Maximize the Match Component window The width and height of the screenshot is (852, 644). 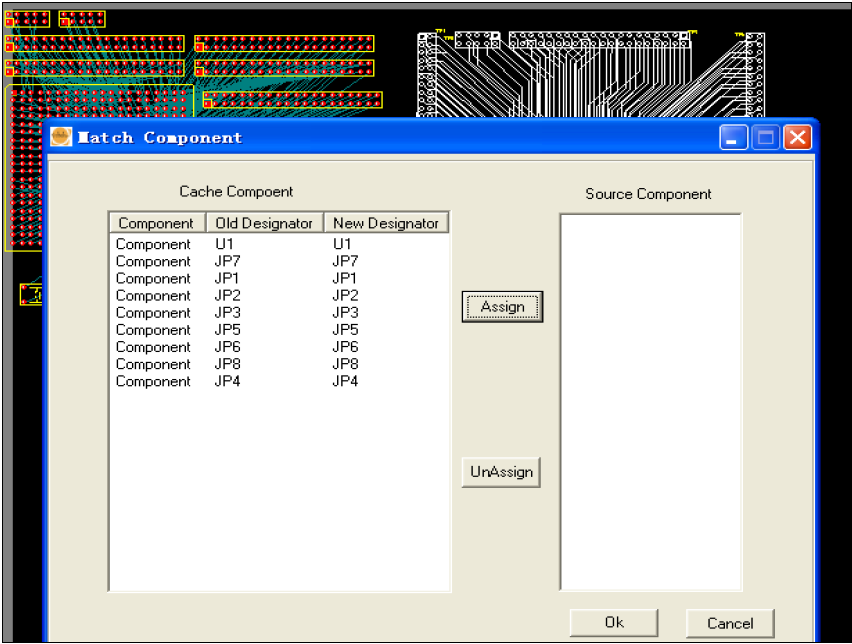coord(766,137)
